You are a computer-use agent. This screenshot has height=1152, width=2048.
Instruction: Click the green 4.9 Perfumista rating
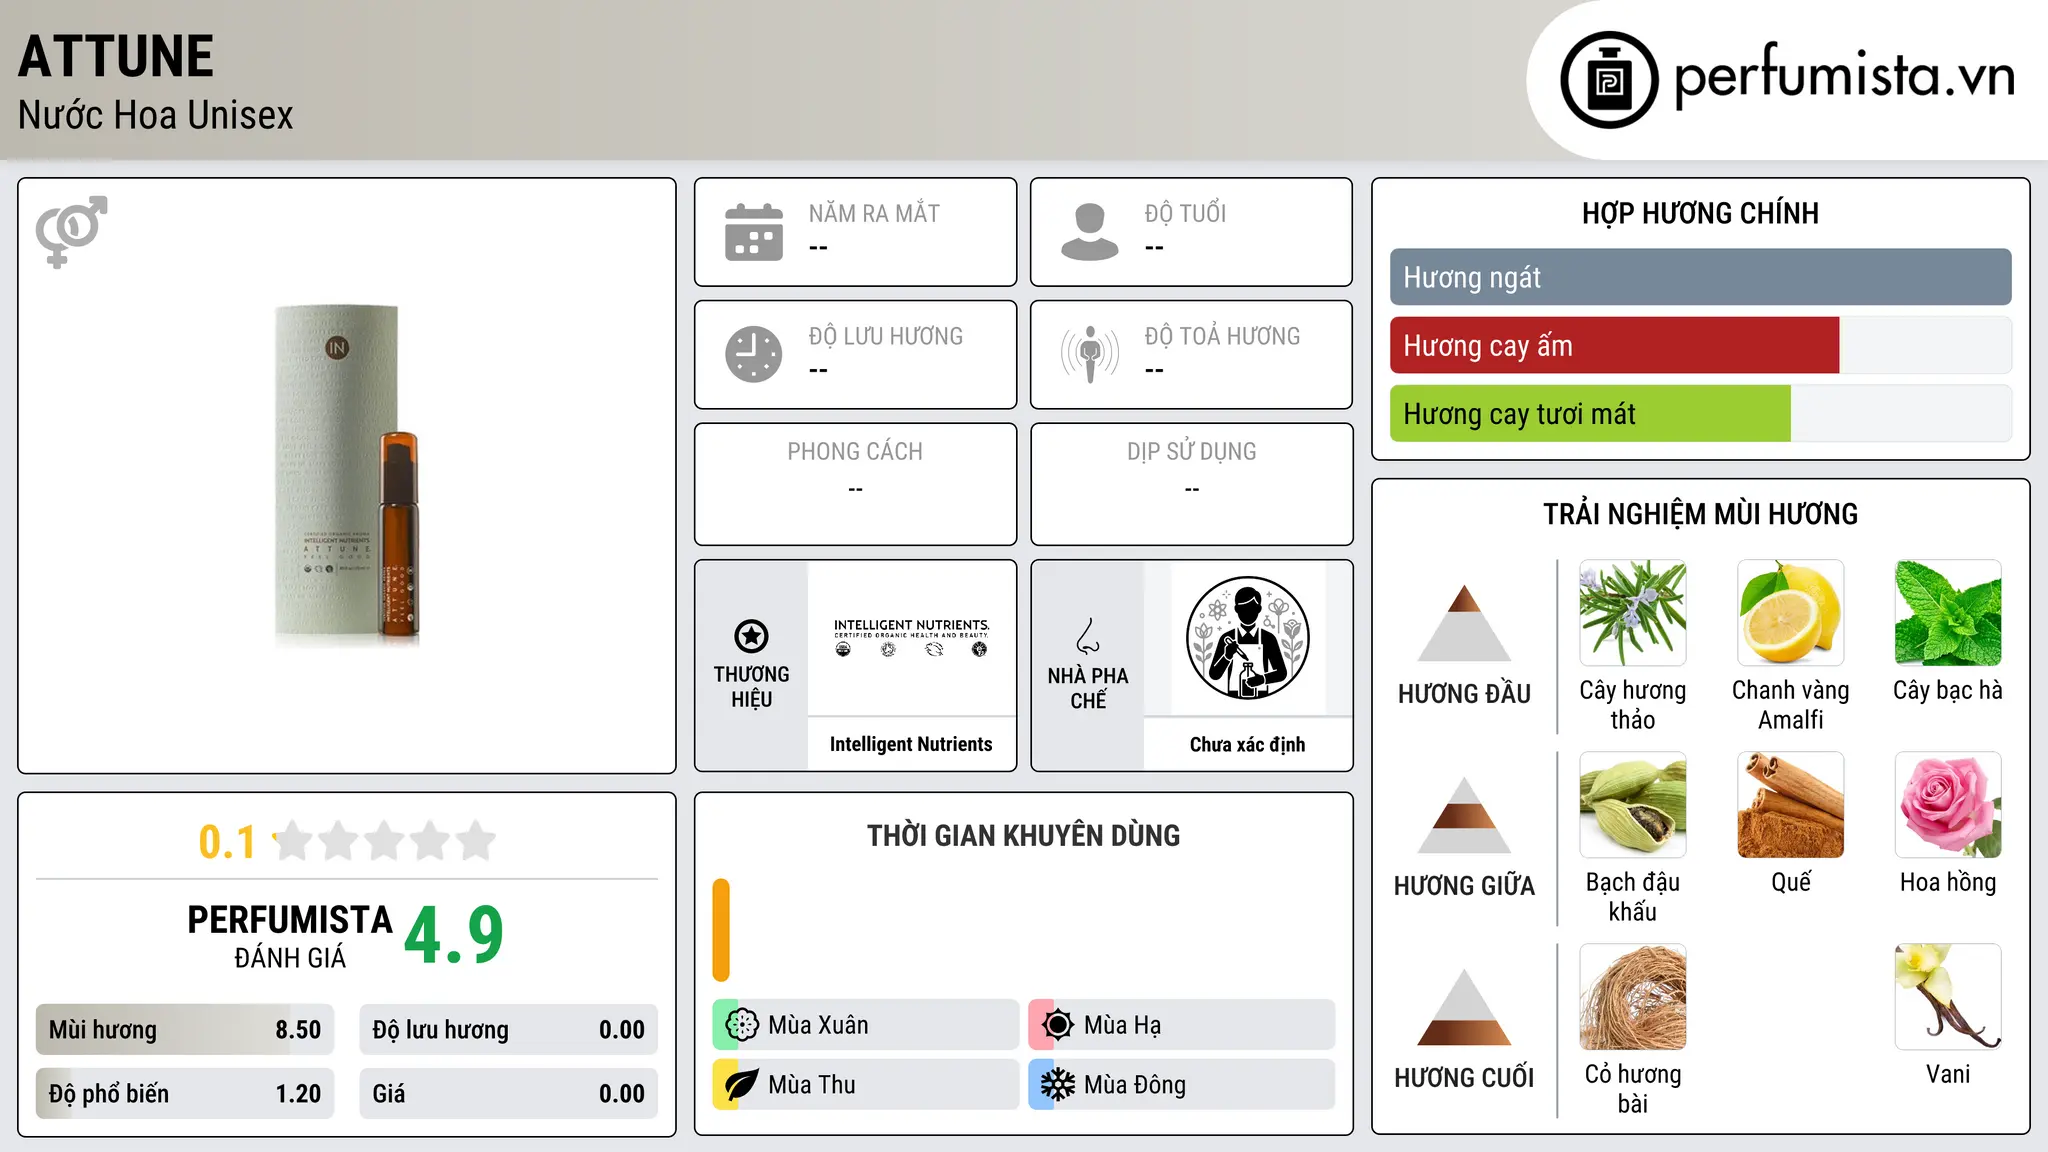click(454, 936)
